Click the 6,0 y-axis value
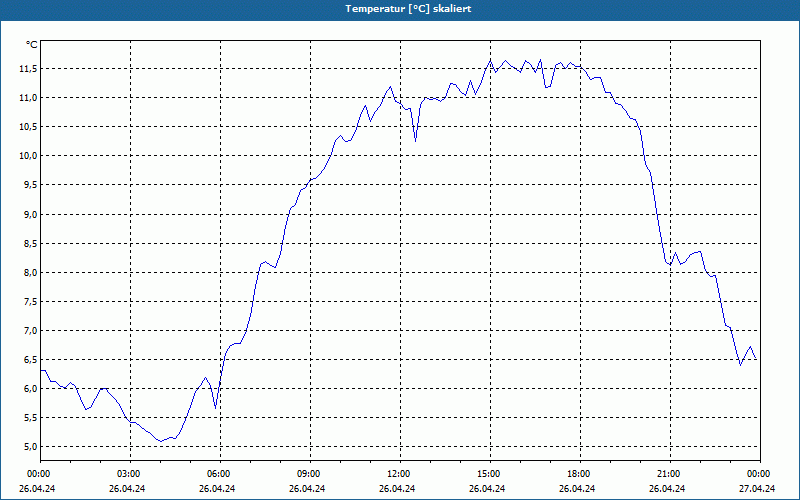The image size is (800, 500). tap(30, 389)
